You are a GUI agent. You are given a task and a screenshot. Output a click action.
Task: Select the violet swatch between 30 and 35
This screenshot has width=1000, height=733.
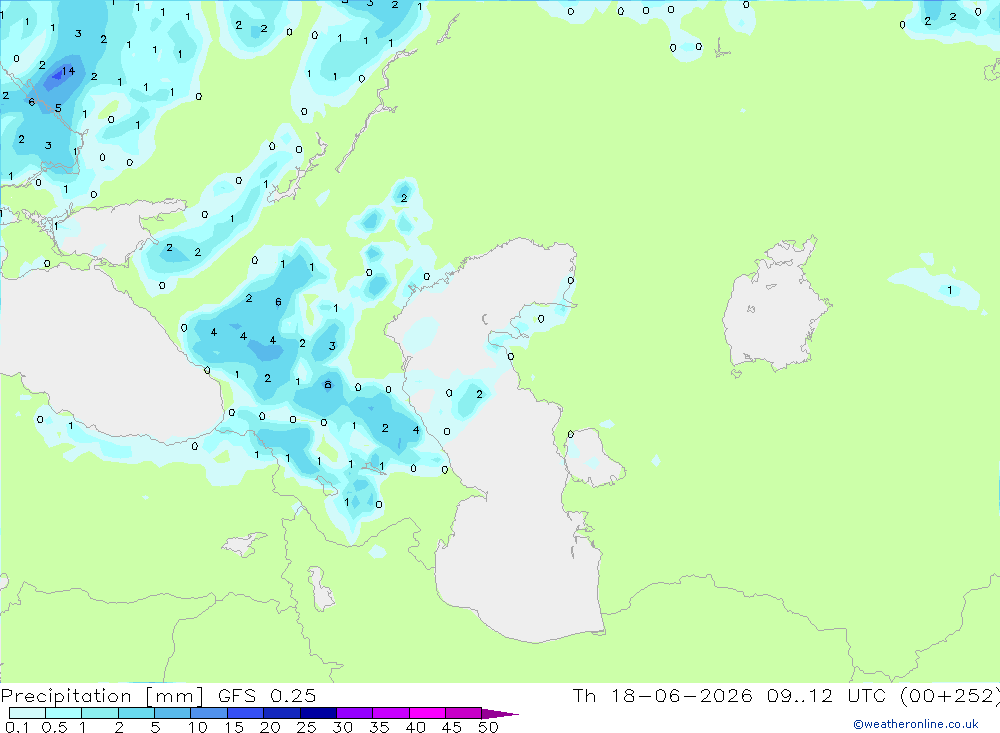pos(354,713)
